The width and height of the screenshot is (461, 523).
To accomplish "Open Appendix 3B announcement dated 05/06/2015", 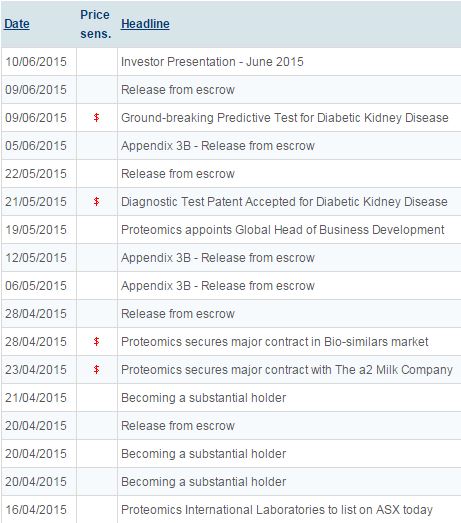I will pyautogui.click(x=218, y=146).
